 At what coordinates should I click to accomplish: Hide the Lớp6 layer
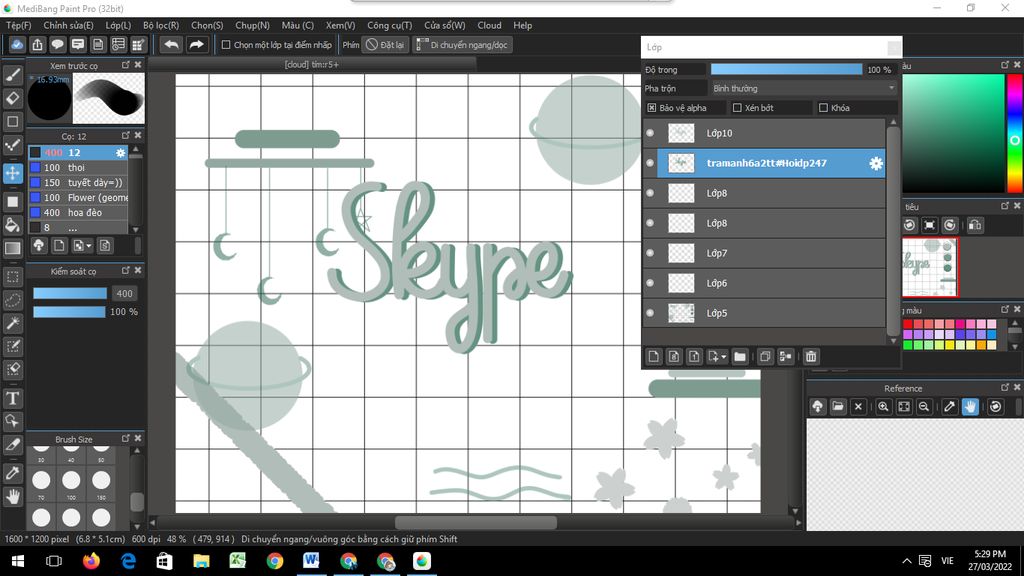650,283
